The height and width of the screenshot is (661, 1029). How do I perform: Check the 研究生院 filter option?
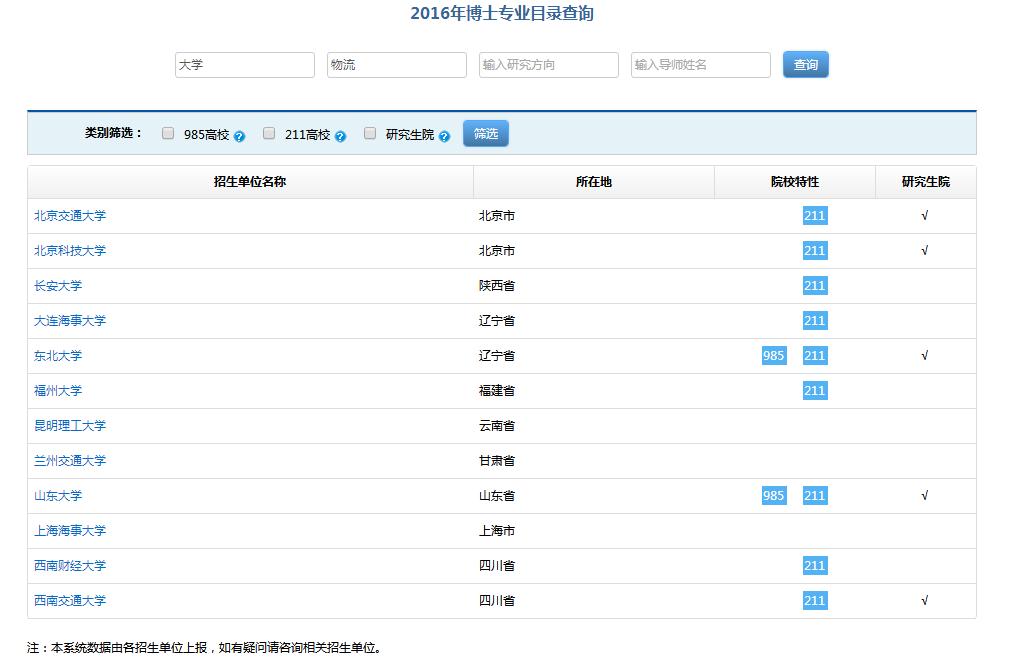click(x=370, y=131)
